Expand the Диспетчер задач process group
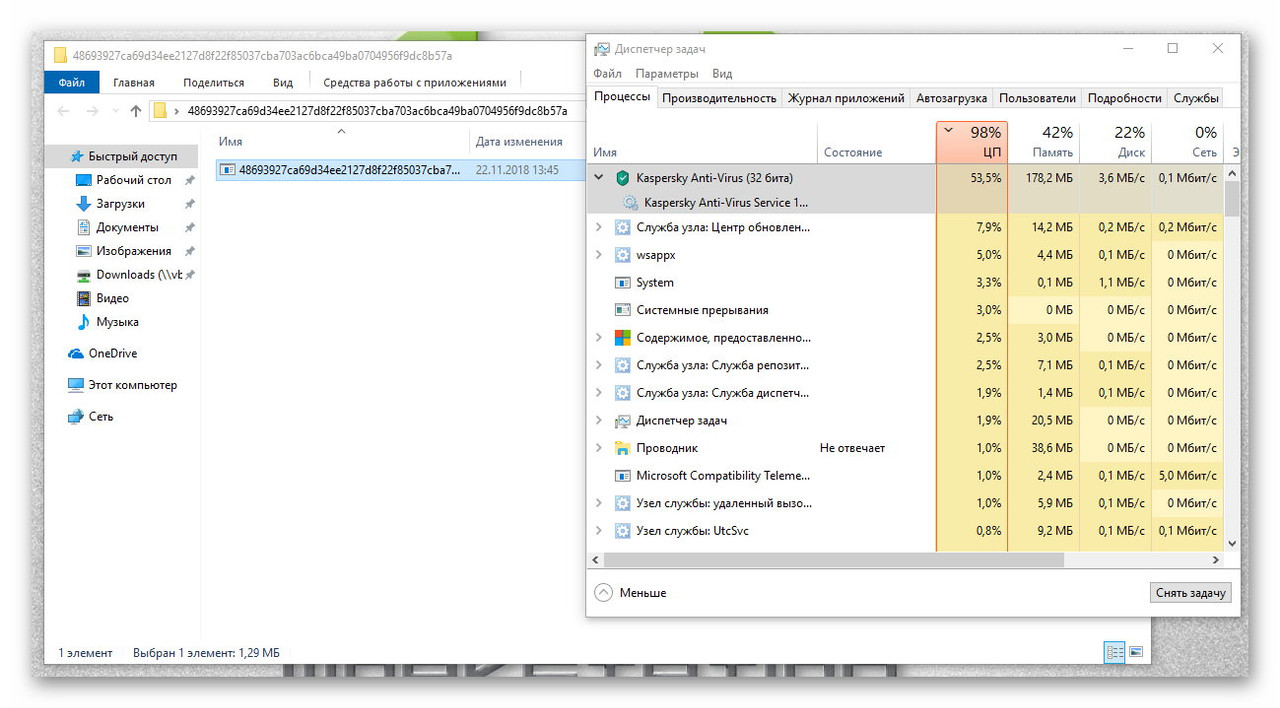The height and width of the screenshot is (708, 1280). click(599, 421)
